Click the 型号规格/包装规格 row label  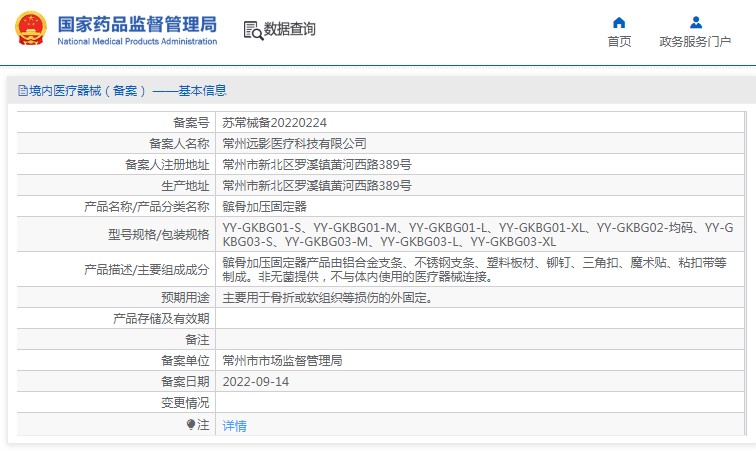pos(159,235)
